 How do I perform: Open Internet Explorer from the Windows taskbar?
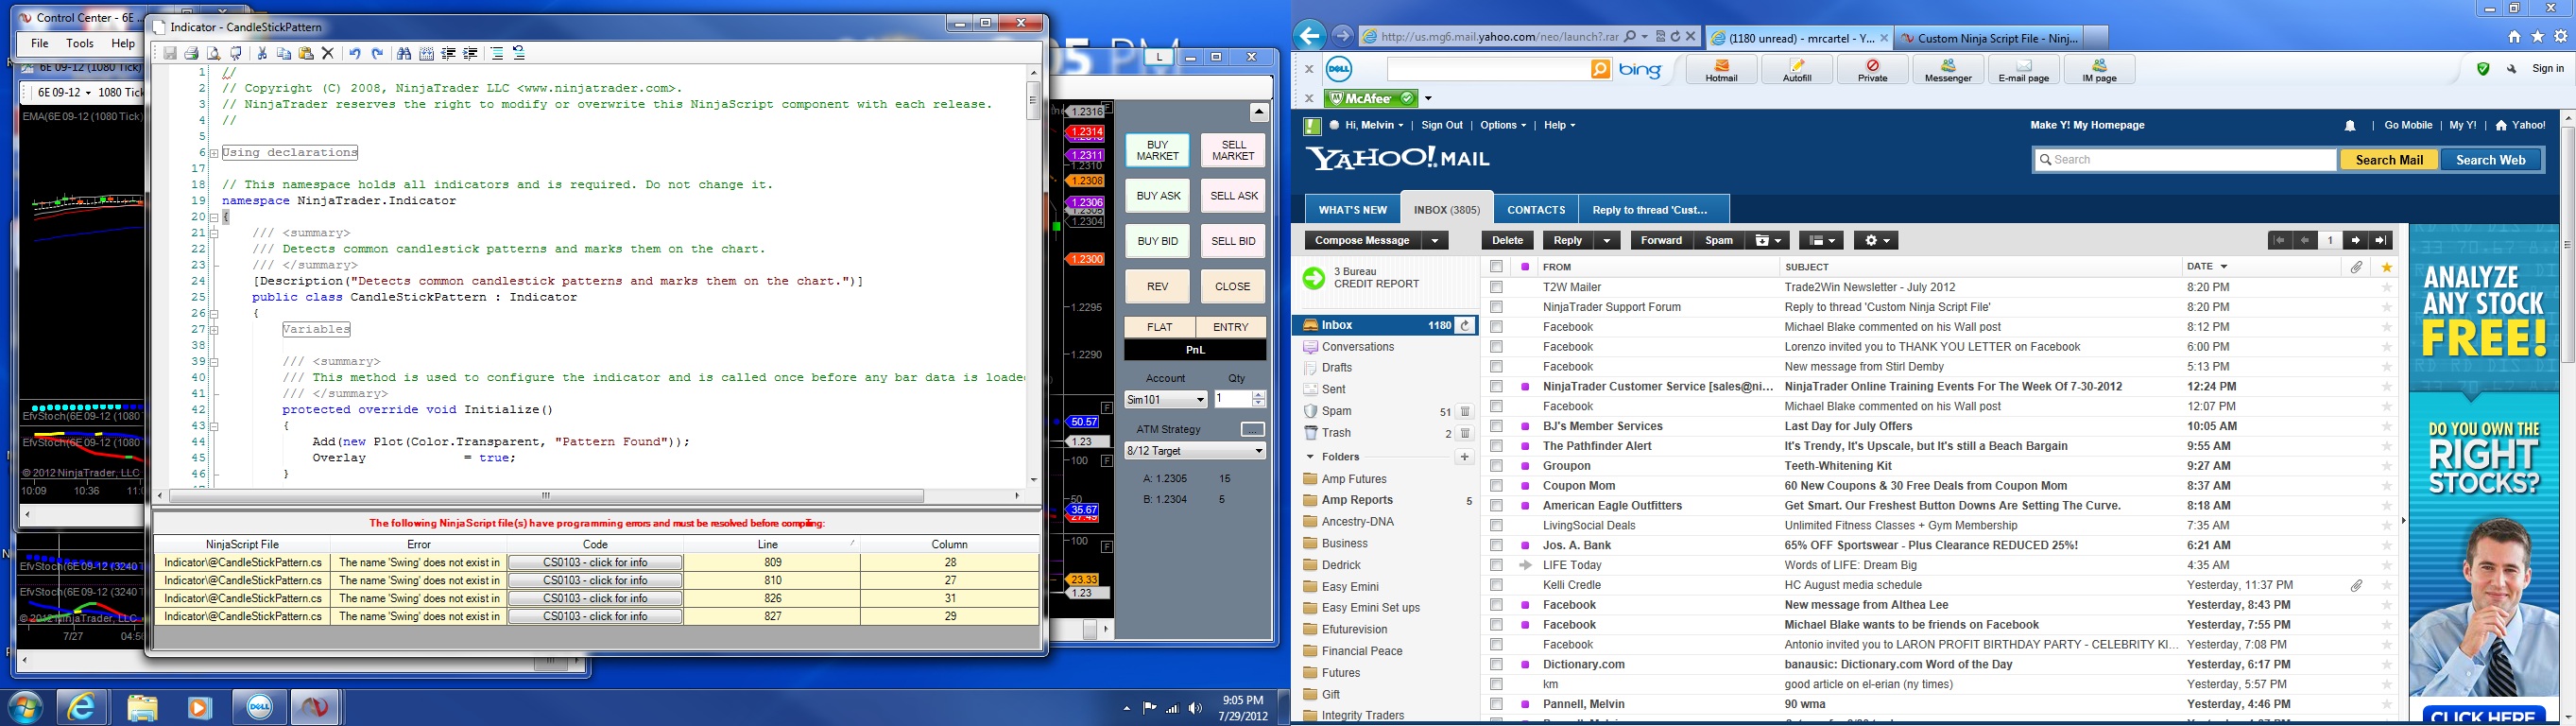point(81,707)
